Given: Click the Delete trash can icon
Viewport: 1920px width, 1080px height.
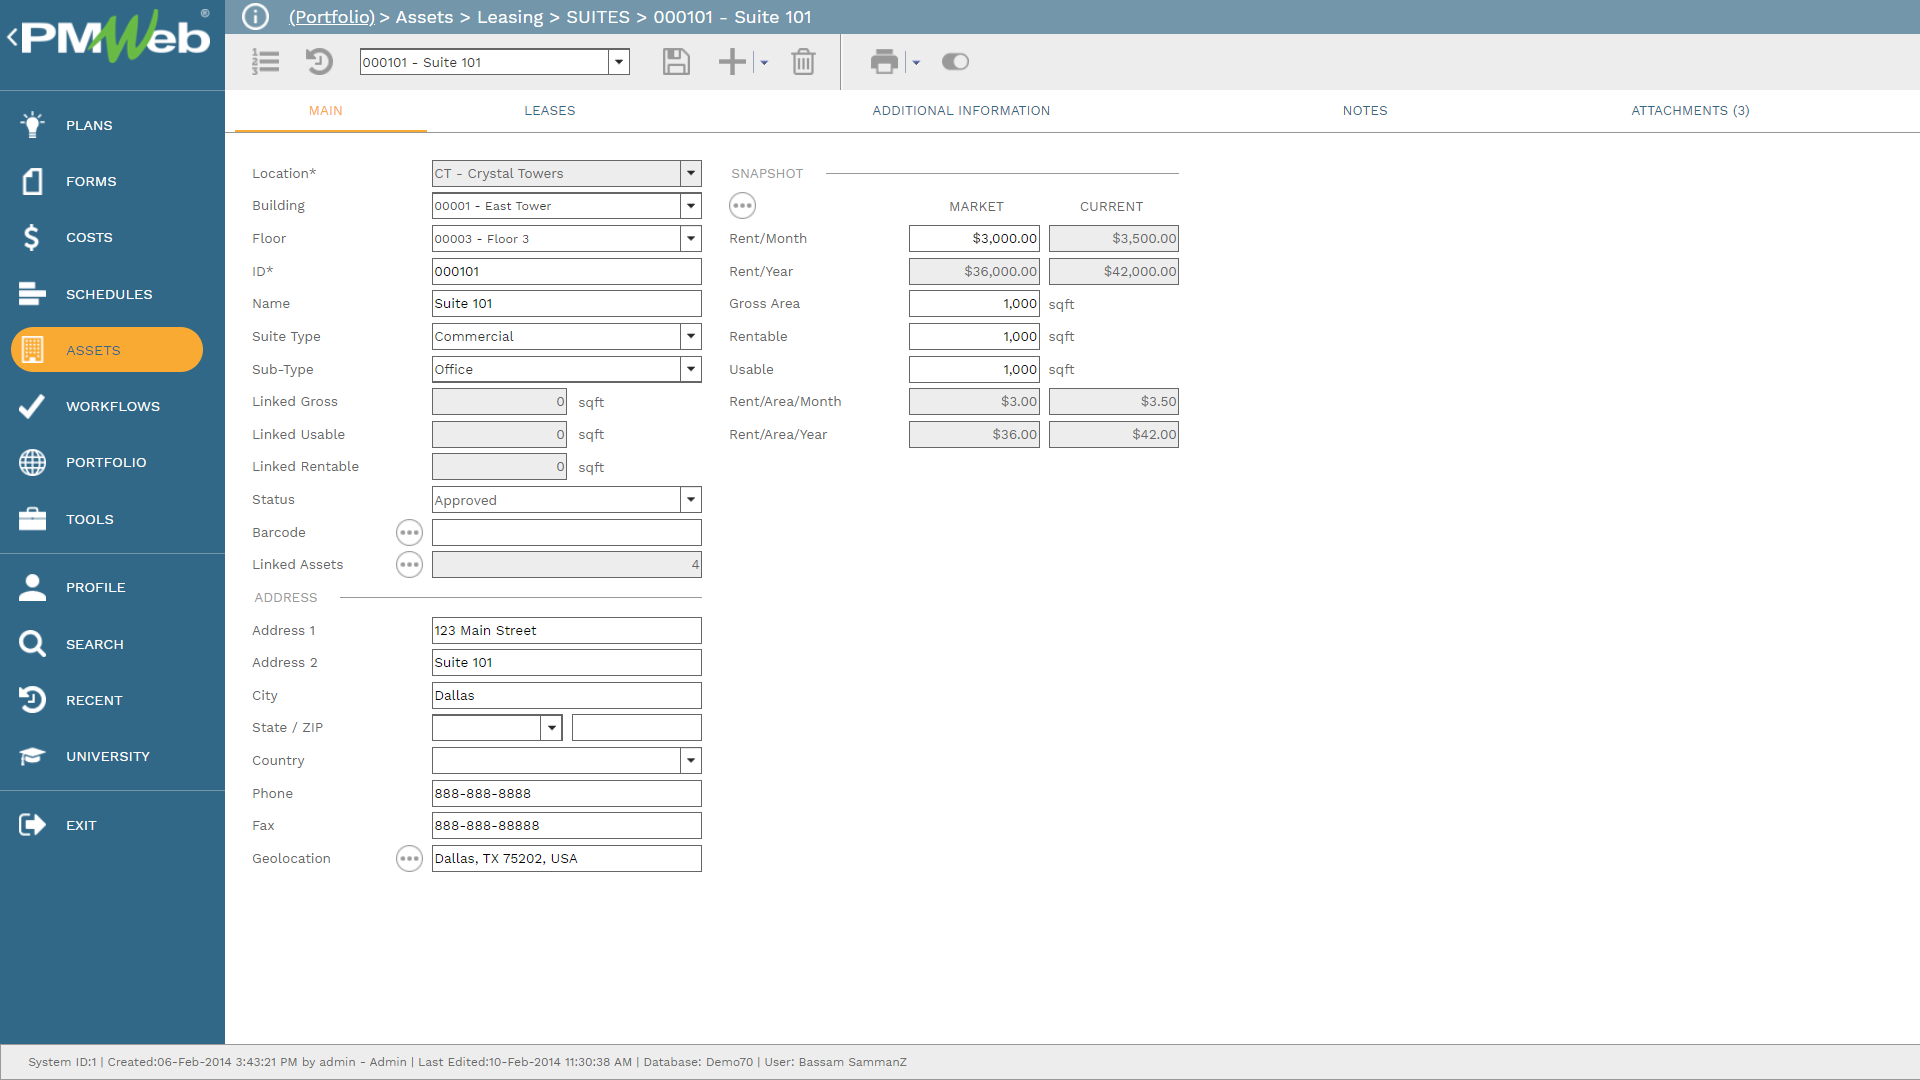Looking at the screenshot, I should (x=803, y=62).
